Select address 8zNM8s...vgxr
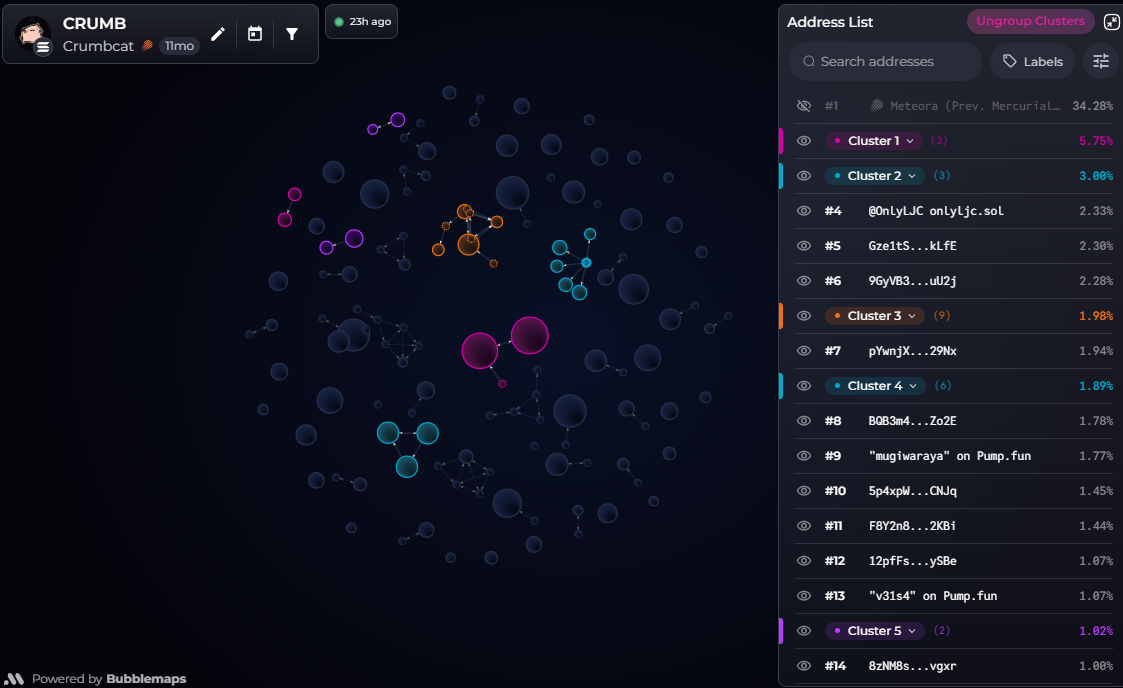This screenshot has height=688, width=1123. [x=912, y=666]
